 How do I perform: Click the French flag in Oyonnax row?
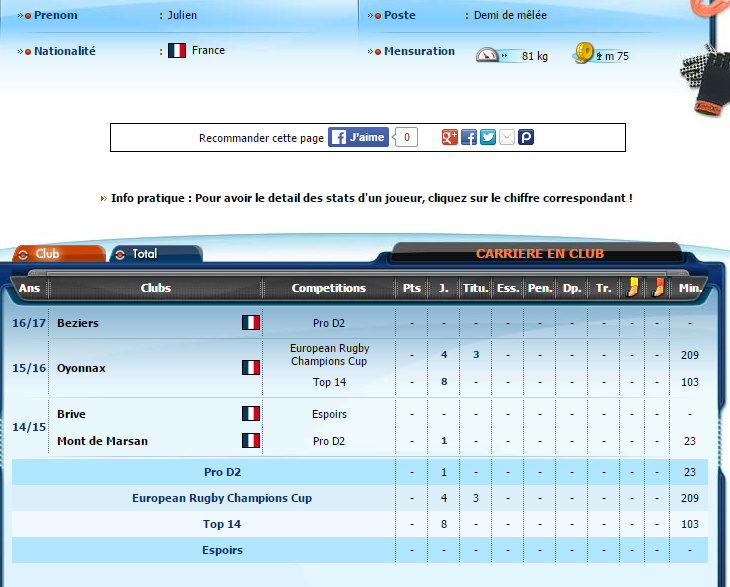pos(251,367)
